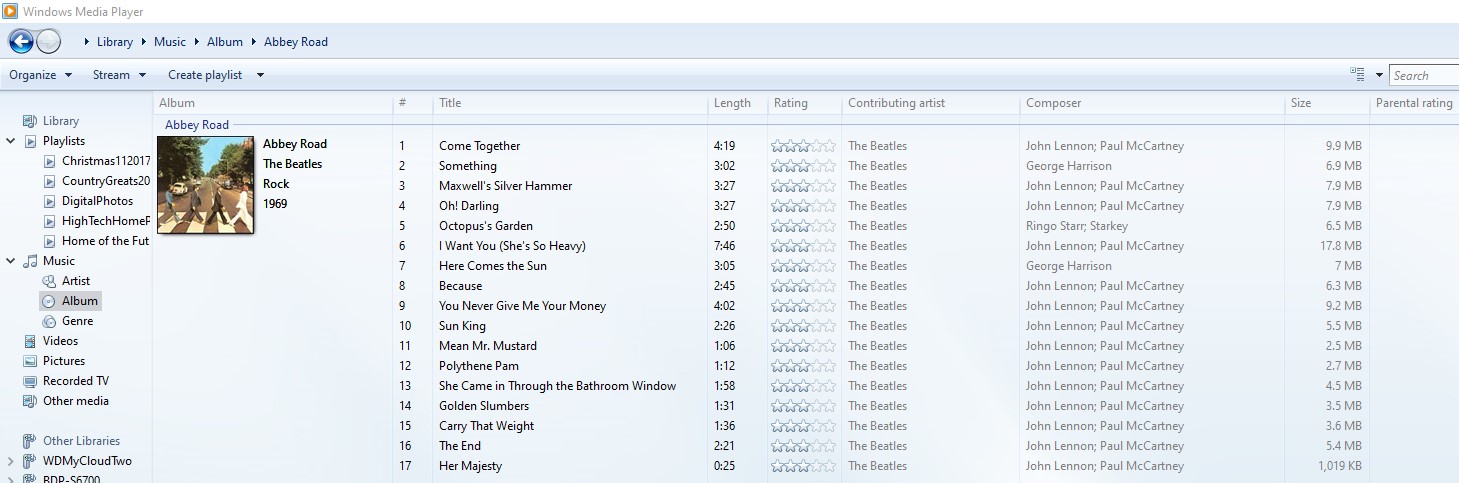The height and width of the screenshot is (483, 1459).
Task: Open the View options dropdown arrow
Action: [x=1379, y=75]
